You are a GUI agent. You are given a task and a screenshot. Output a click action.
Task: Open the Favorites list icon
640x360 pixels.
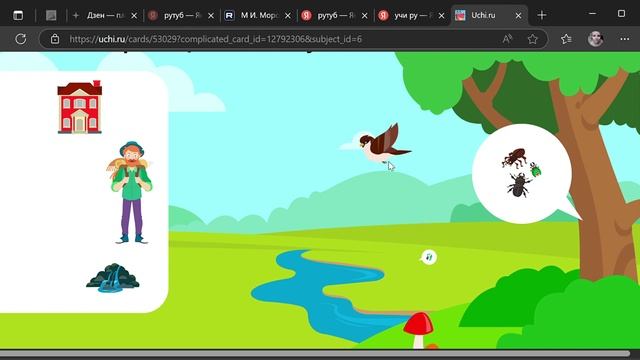tap(566, 39)
